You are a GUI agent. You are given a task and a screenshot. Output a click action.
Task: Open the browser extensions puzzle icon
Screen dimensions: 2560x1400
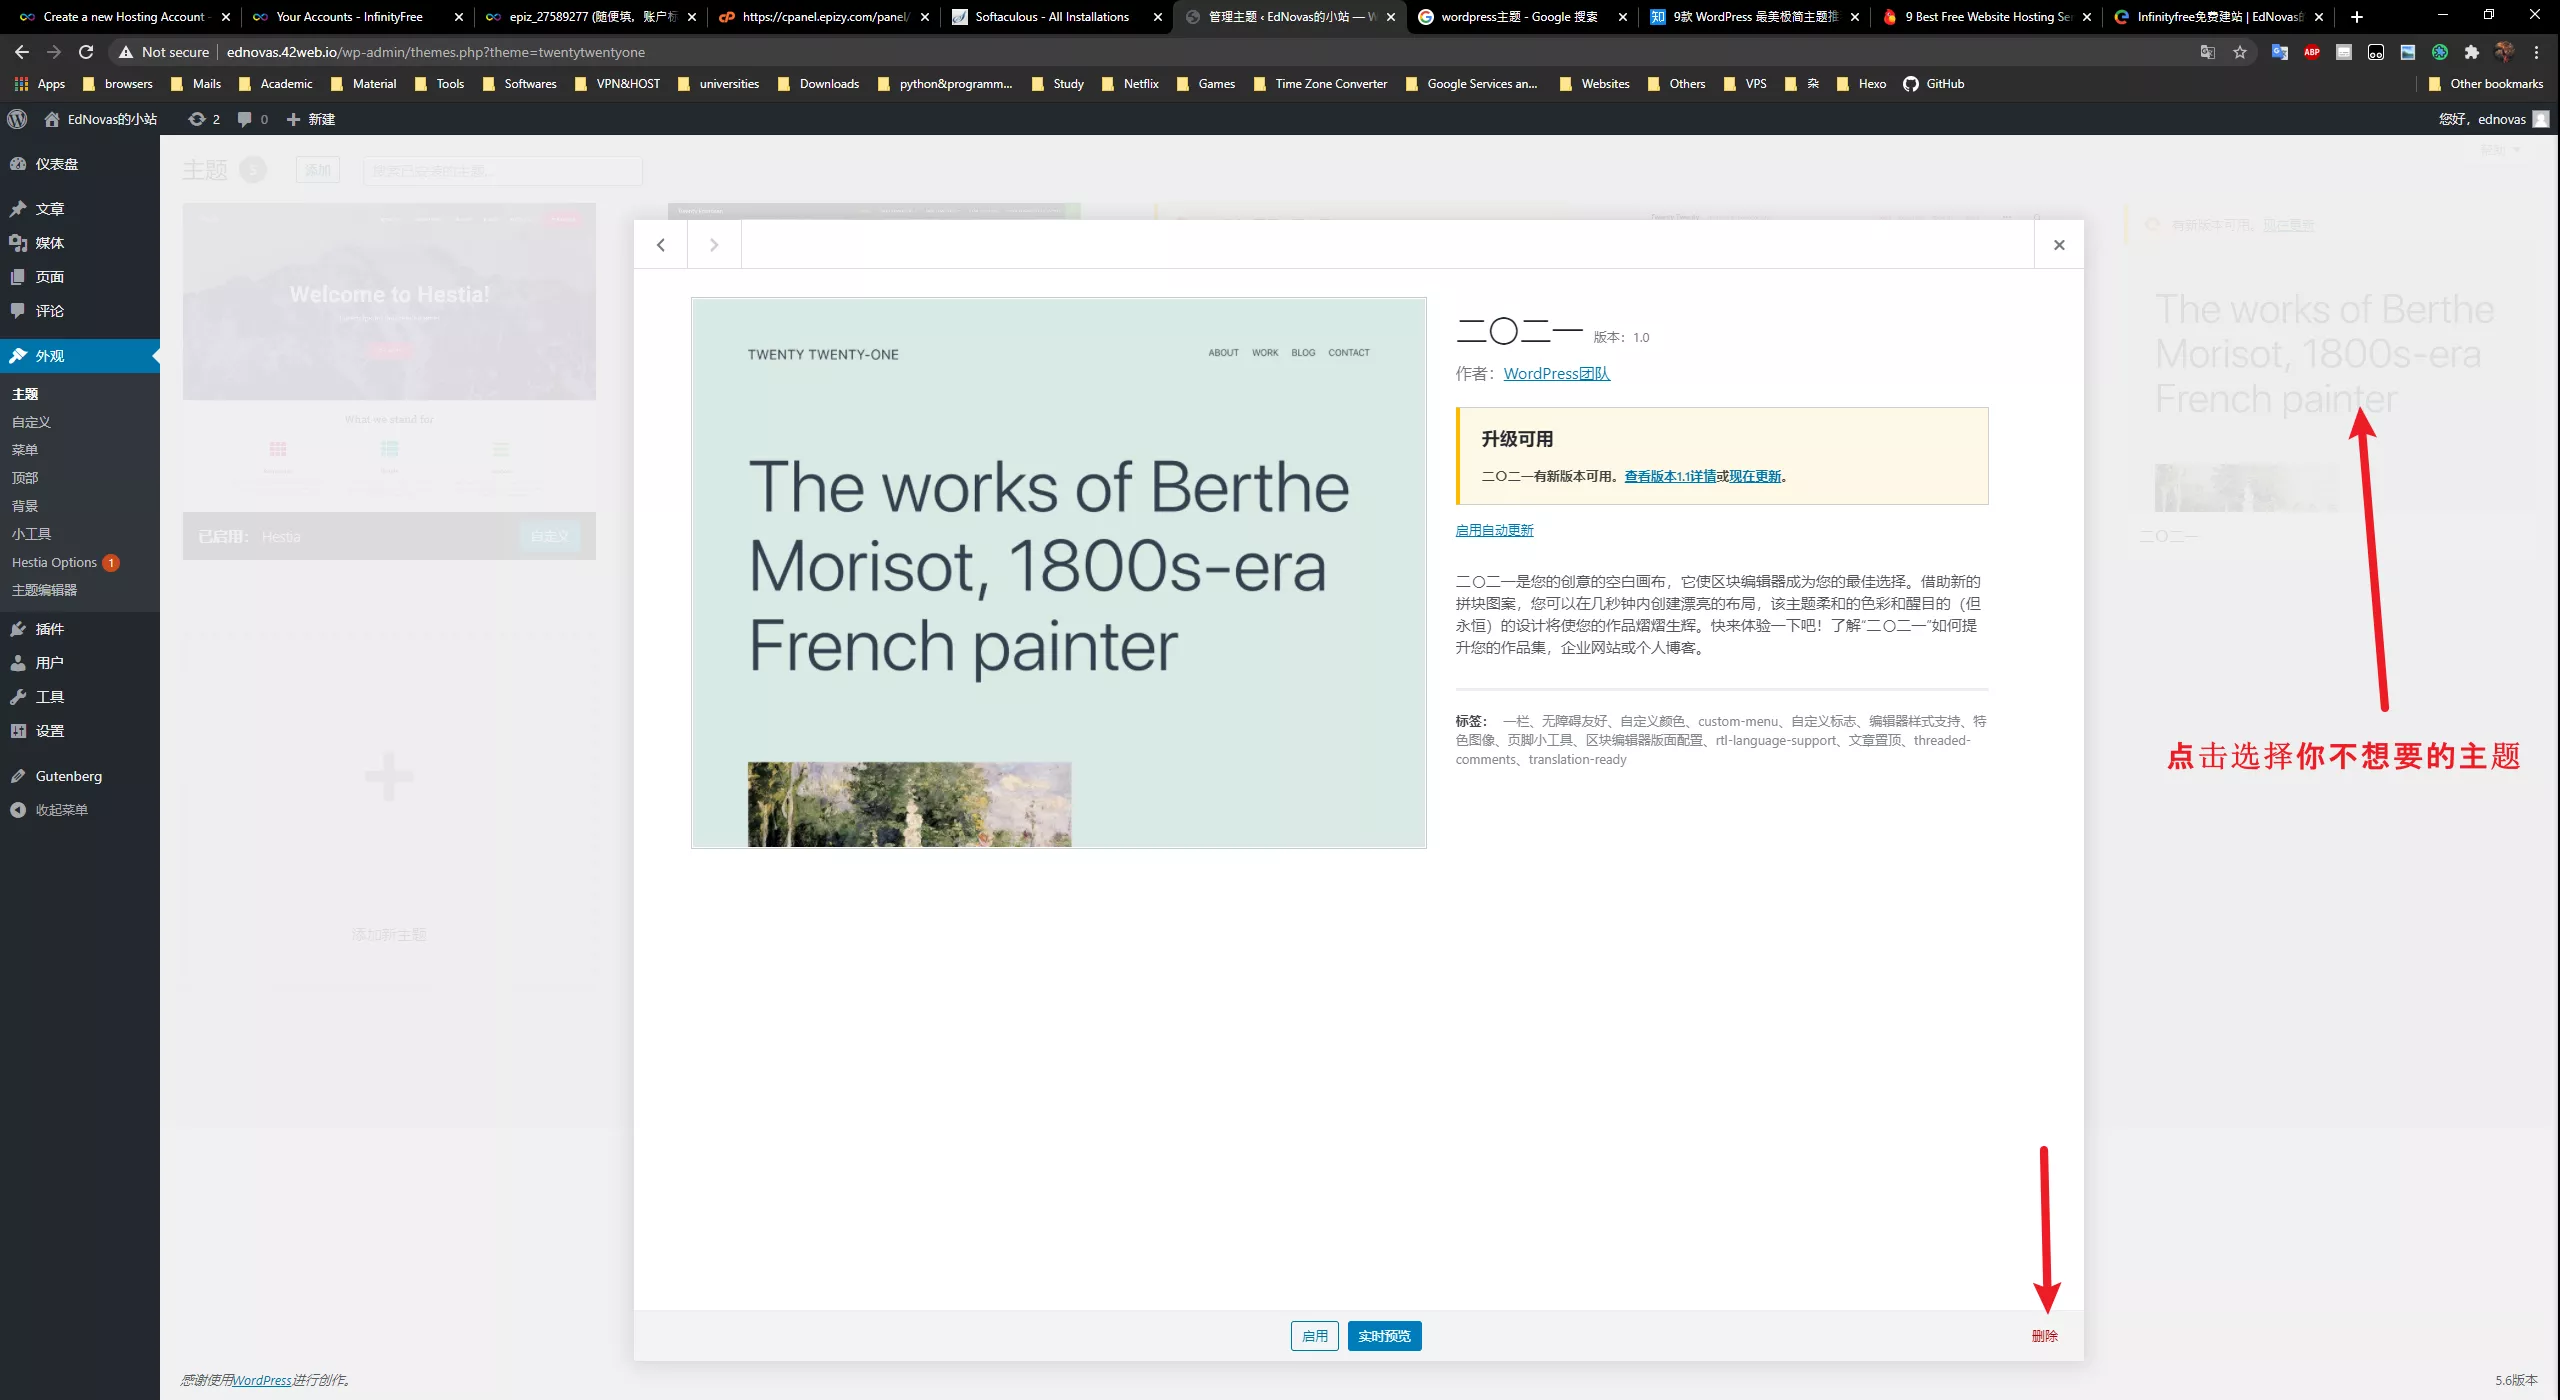(2472, 52)
